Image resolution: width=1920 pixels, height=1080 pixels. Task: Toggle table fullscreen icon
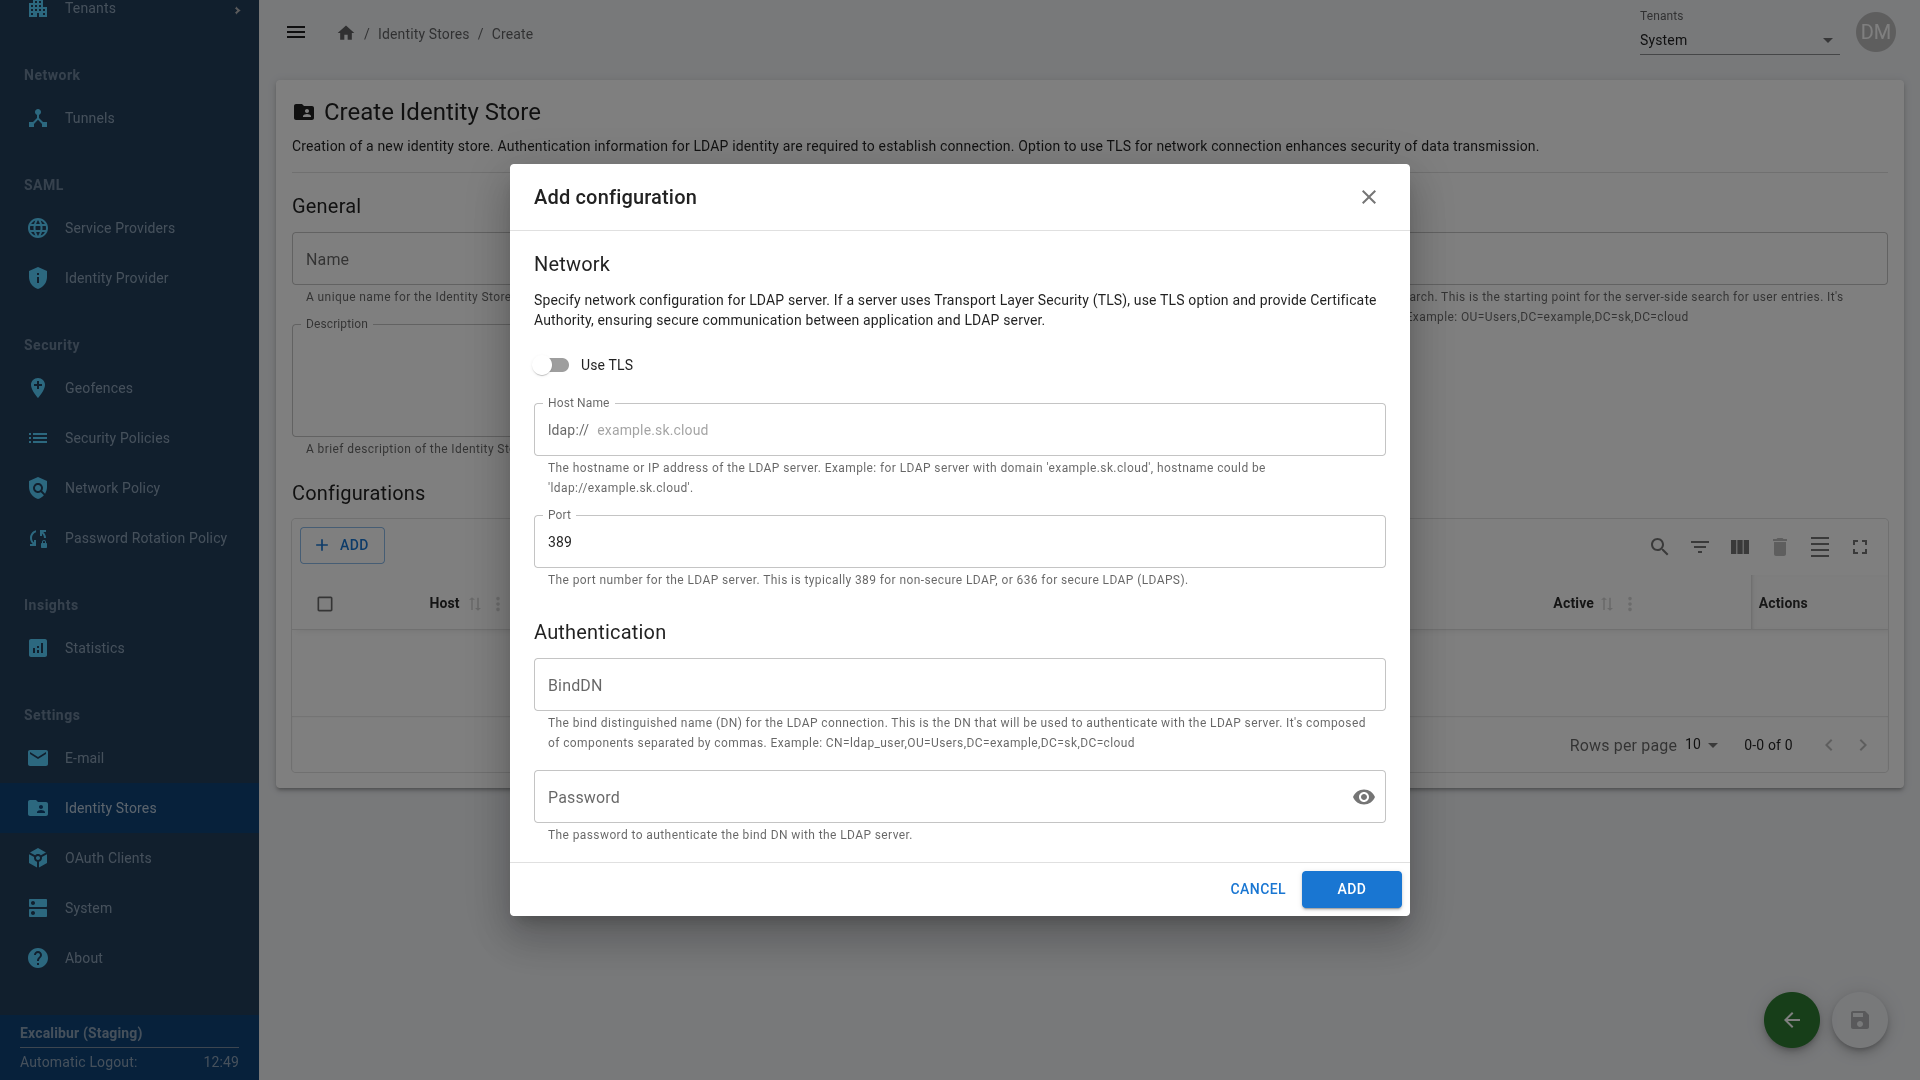[1860, 547]
